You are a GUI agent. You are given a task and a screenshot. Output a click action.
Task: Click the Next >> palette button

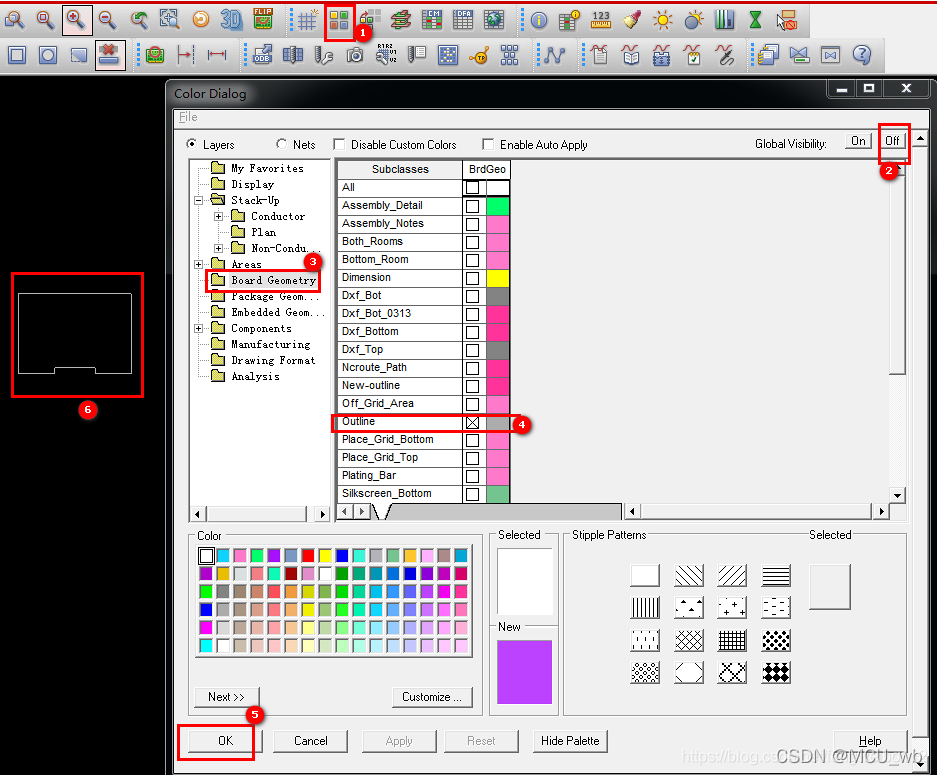pyautogui.click(x=226, y=697)
